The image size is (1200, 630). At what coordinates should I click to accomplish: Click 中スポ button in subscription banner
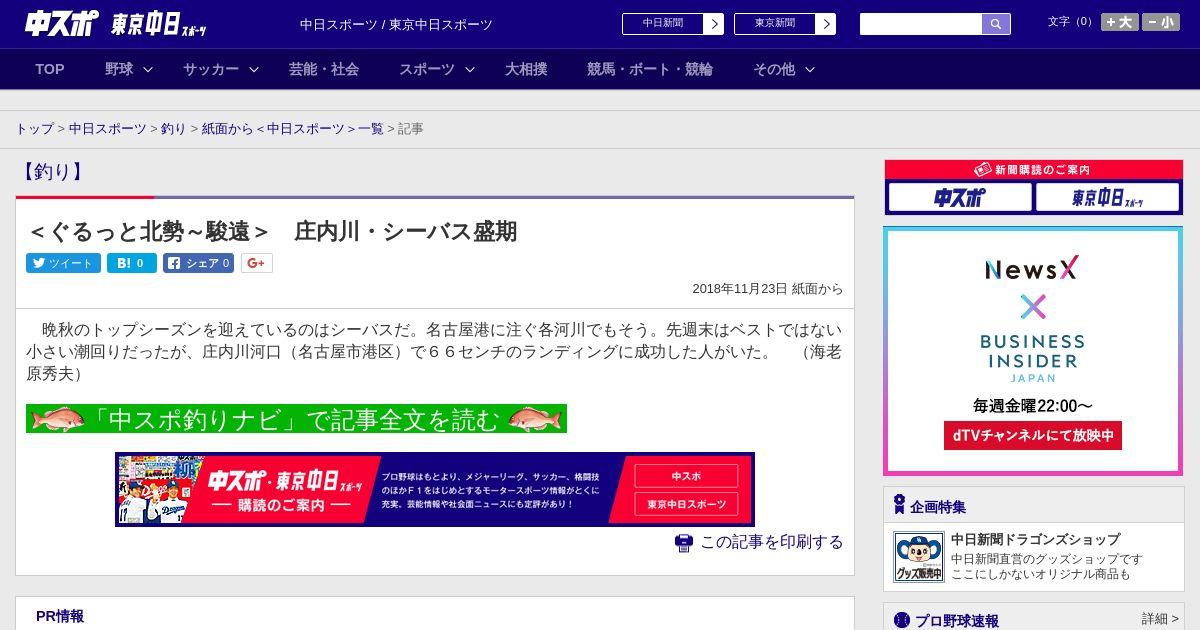point(686,476)
